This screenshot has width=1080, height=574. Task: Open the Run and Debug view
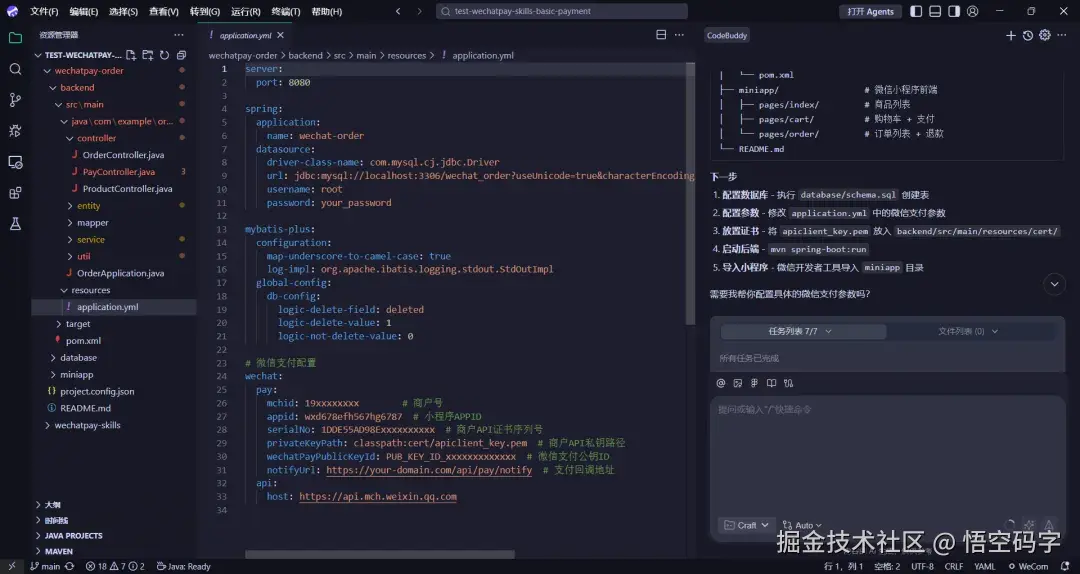click(15, 131)
